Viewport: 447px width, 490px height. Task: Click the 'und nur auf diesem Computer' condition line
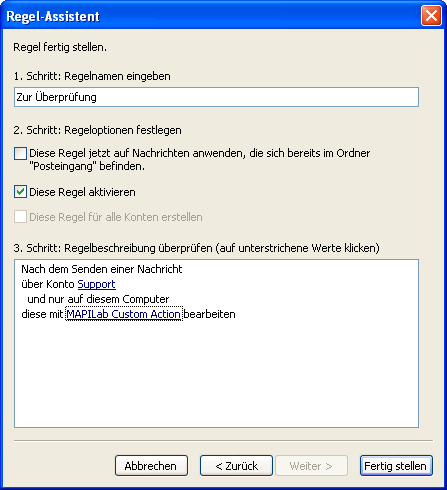[98, 299]
